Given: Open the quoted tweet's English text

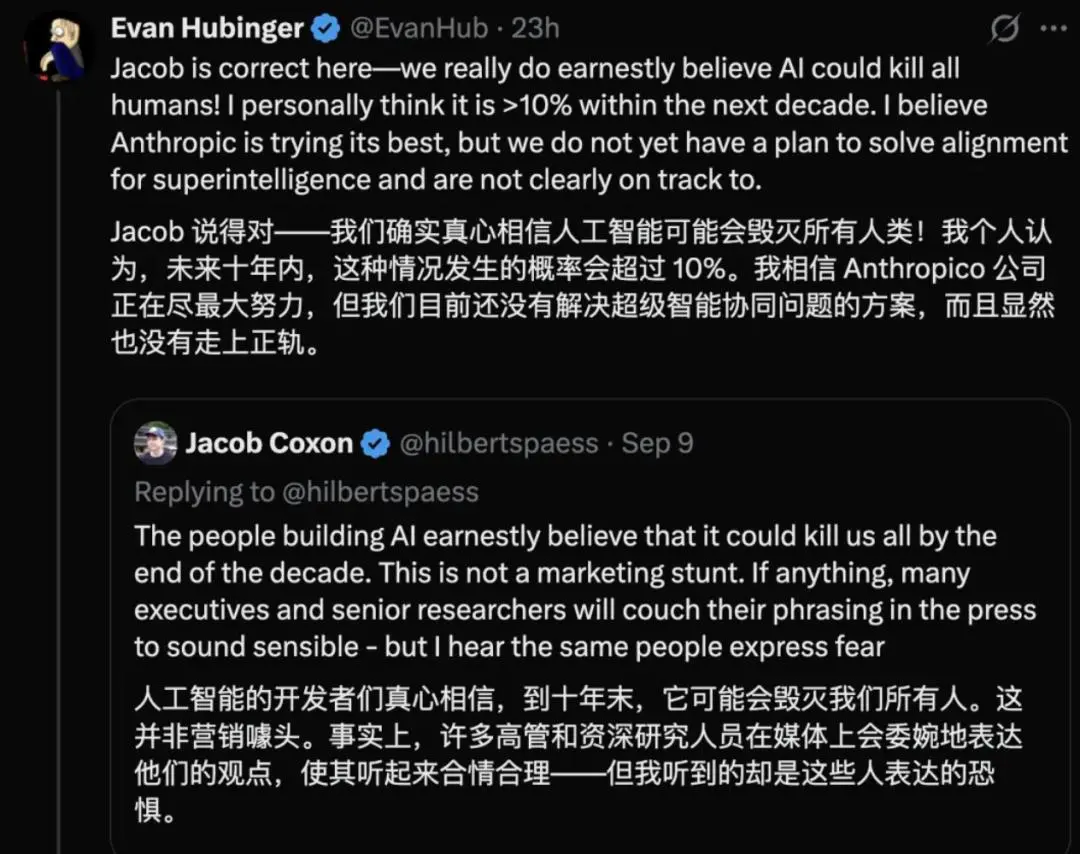Looking at the screenshot, I should coord(585,592).
